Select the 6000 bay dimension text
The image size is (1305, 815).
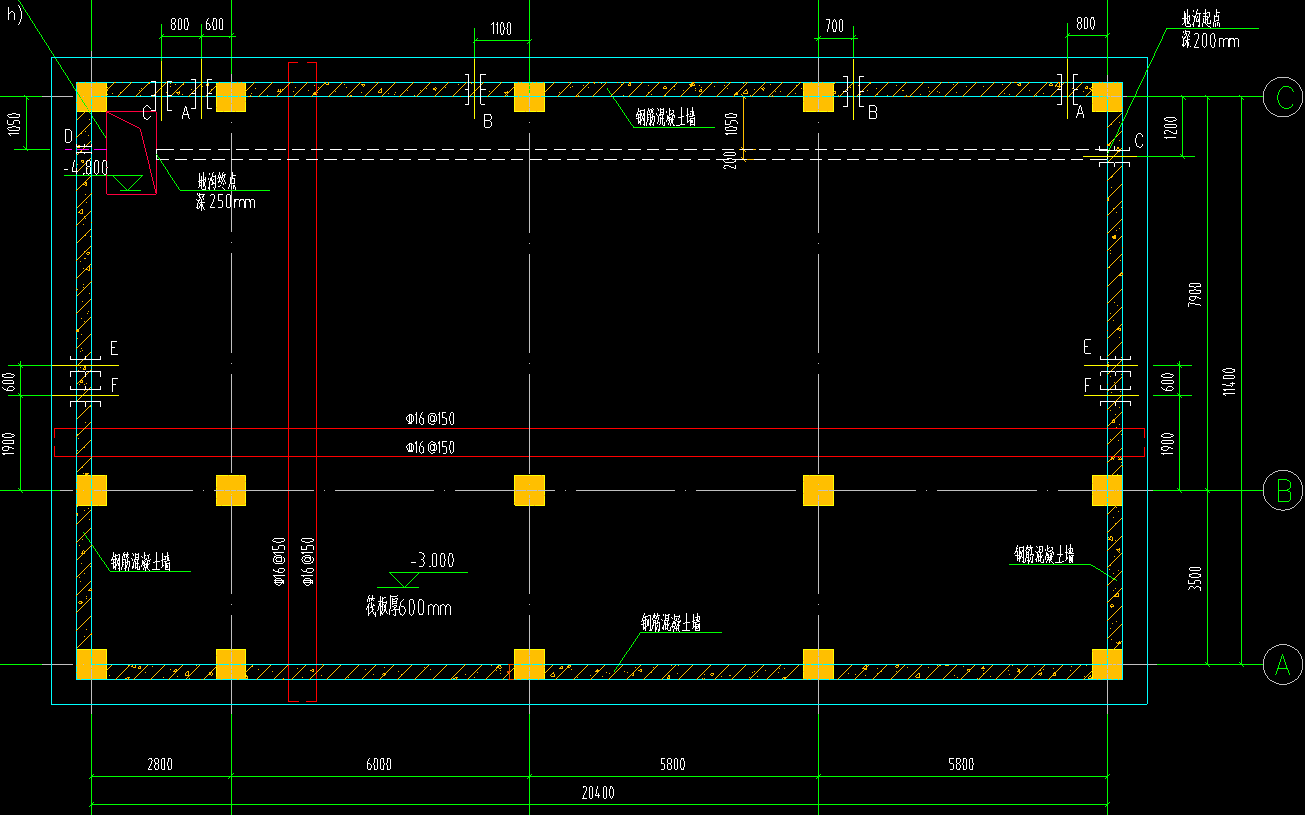tap(378, 765)
